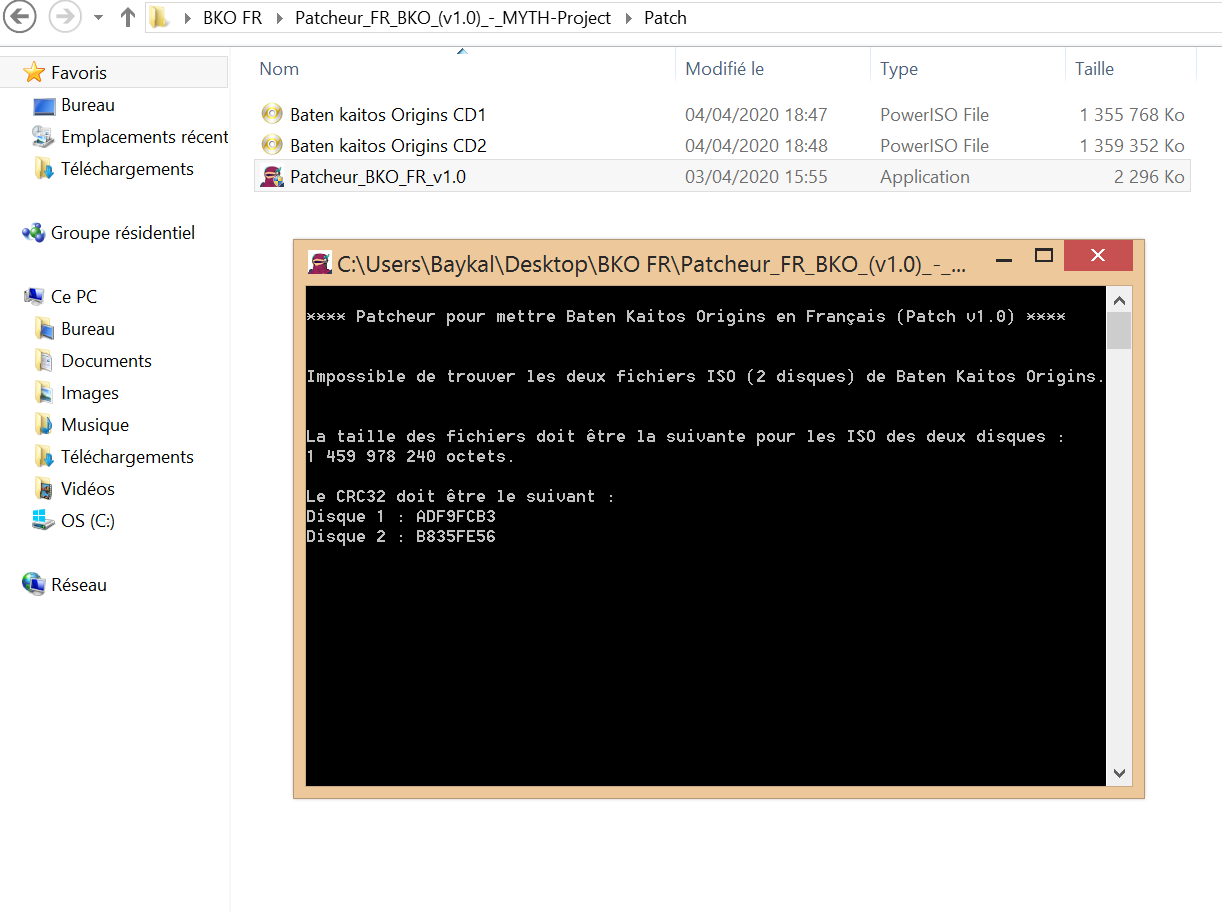This screenshot has width=1222, height=915.
Task: Select file name Baten kaitos Origins CD2
Action: [x=388, y=146]
